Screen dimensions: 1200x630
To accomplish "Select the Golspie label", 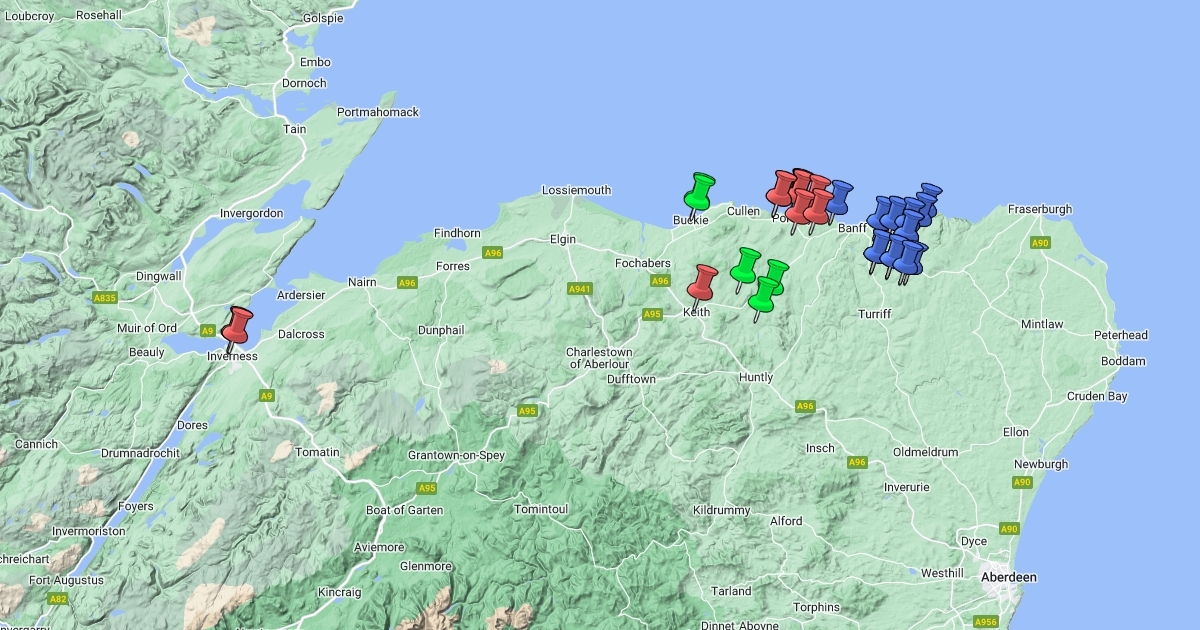I will click(321, 18).
